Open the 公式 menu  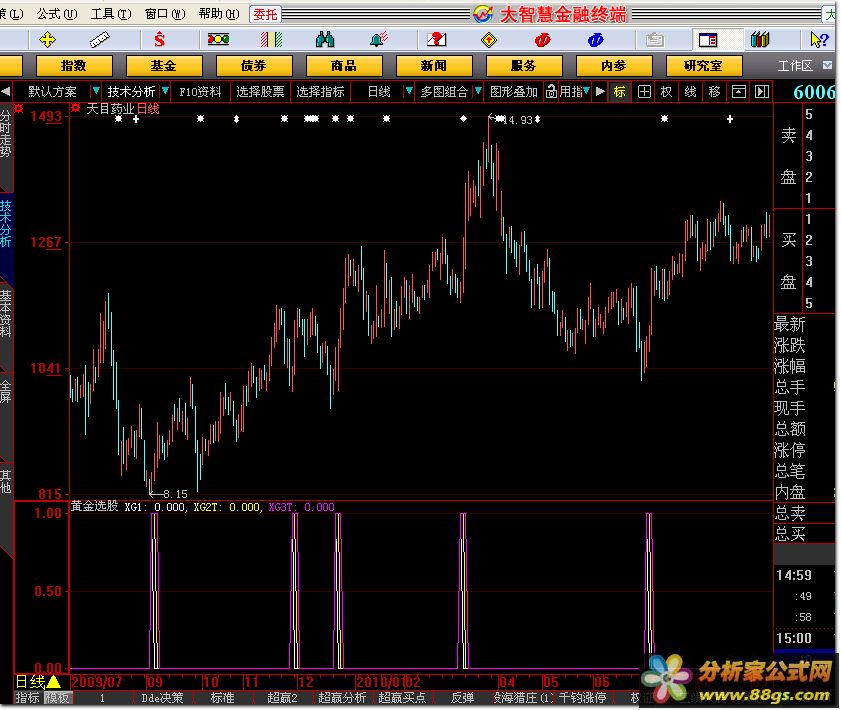point(57,13)
